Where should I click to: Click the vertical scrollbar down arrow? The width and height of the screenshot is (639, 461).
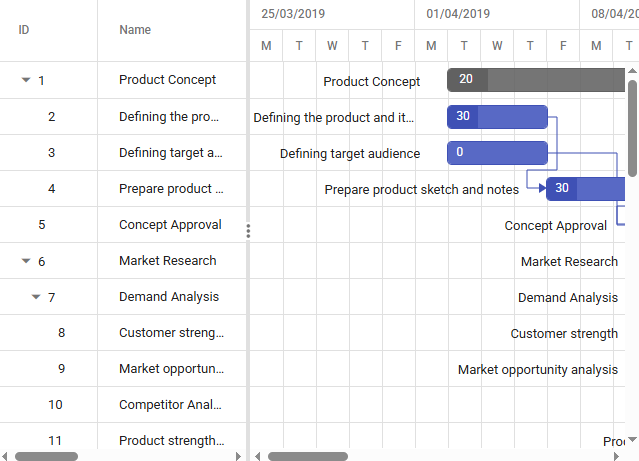[632, 440]
